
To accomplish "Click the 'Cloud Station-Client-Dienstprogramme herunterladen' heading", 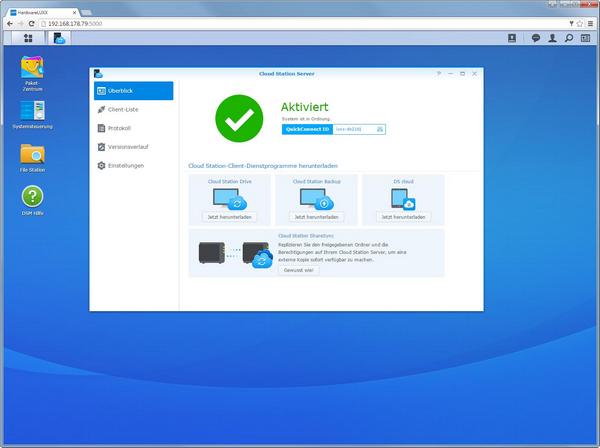I will (x=263, y=166).
